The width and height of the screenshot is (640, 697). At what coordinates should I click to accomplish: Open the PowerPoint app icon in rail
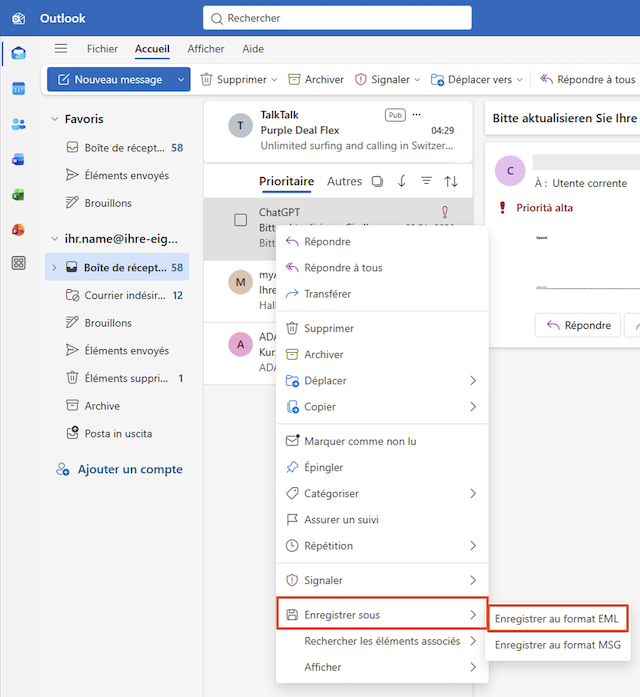[x=18, y=230]
